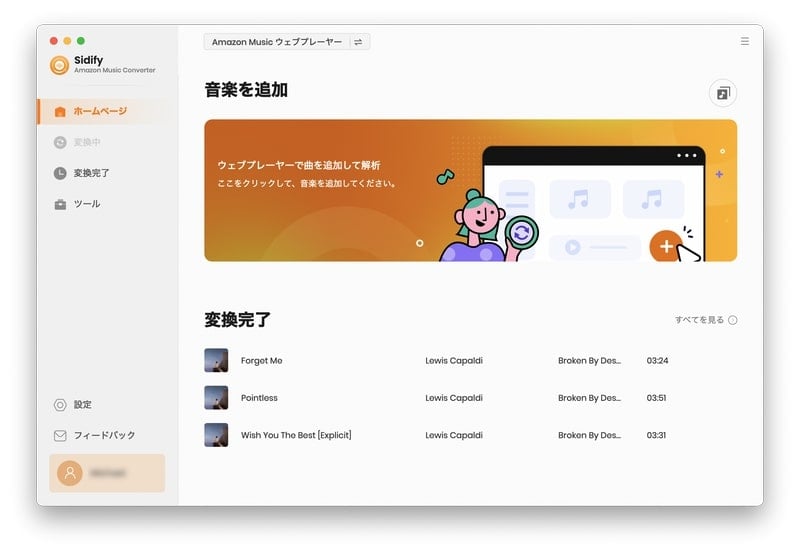Screen dimensions: 800x554
Task: Click the refresh disc icon in banner
Action: pyautogui.click(x=521, y=233)
